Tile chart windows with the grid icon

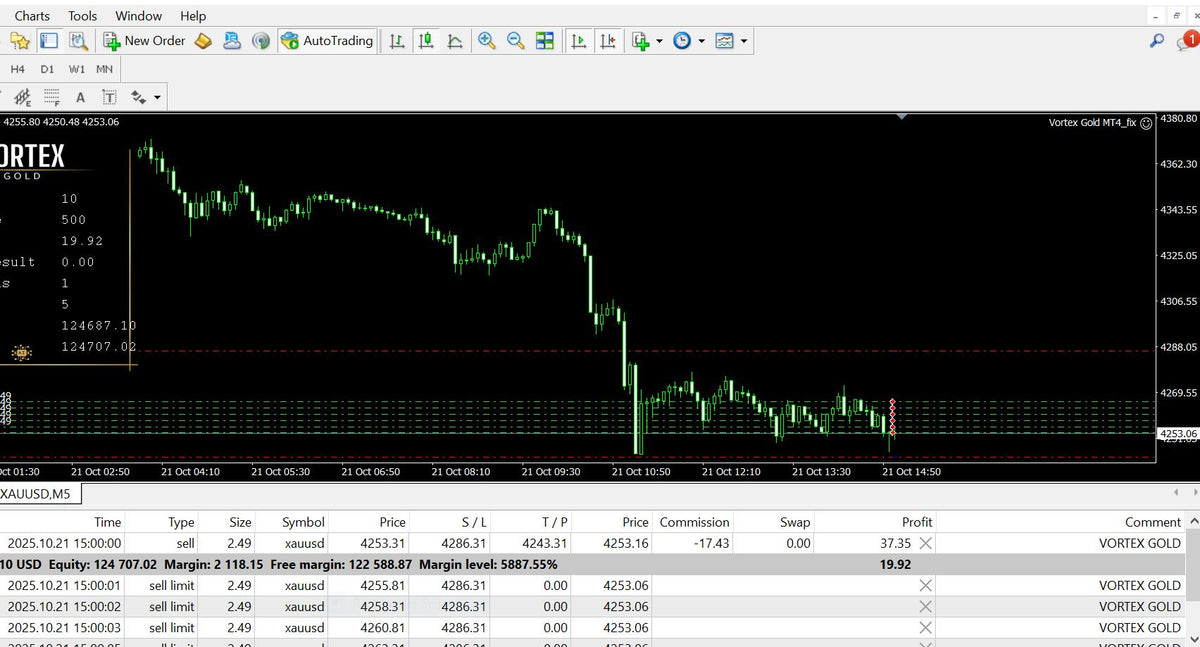pos(545,41)
